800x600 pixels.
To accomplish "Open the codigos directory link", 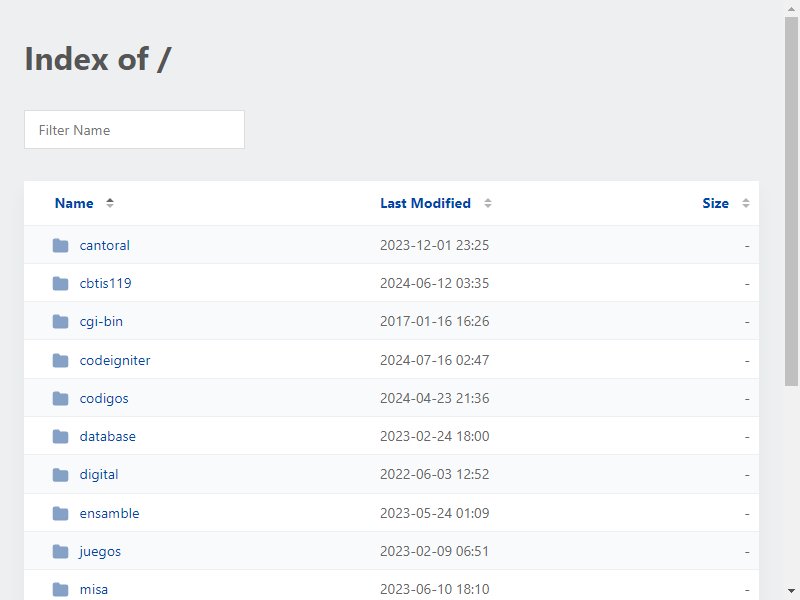I will [x=104, y=398].
